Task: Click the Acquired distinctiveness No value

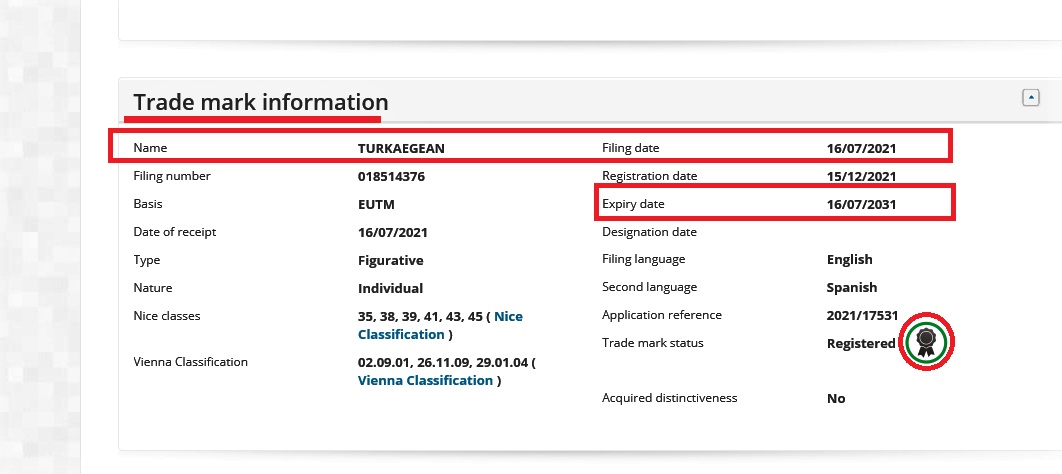Action: (836, 398)
